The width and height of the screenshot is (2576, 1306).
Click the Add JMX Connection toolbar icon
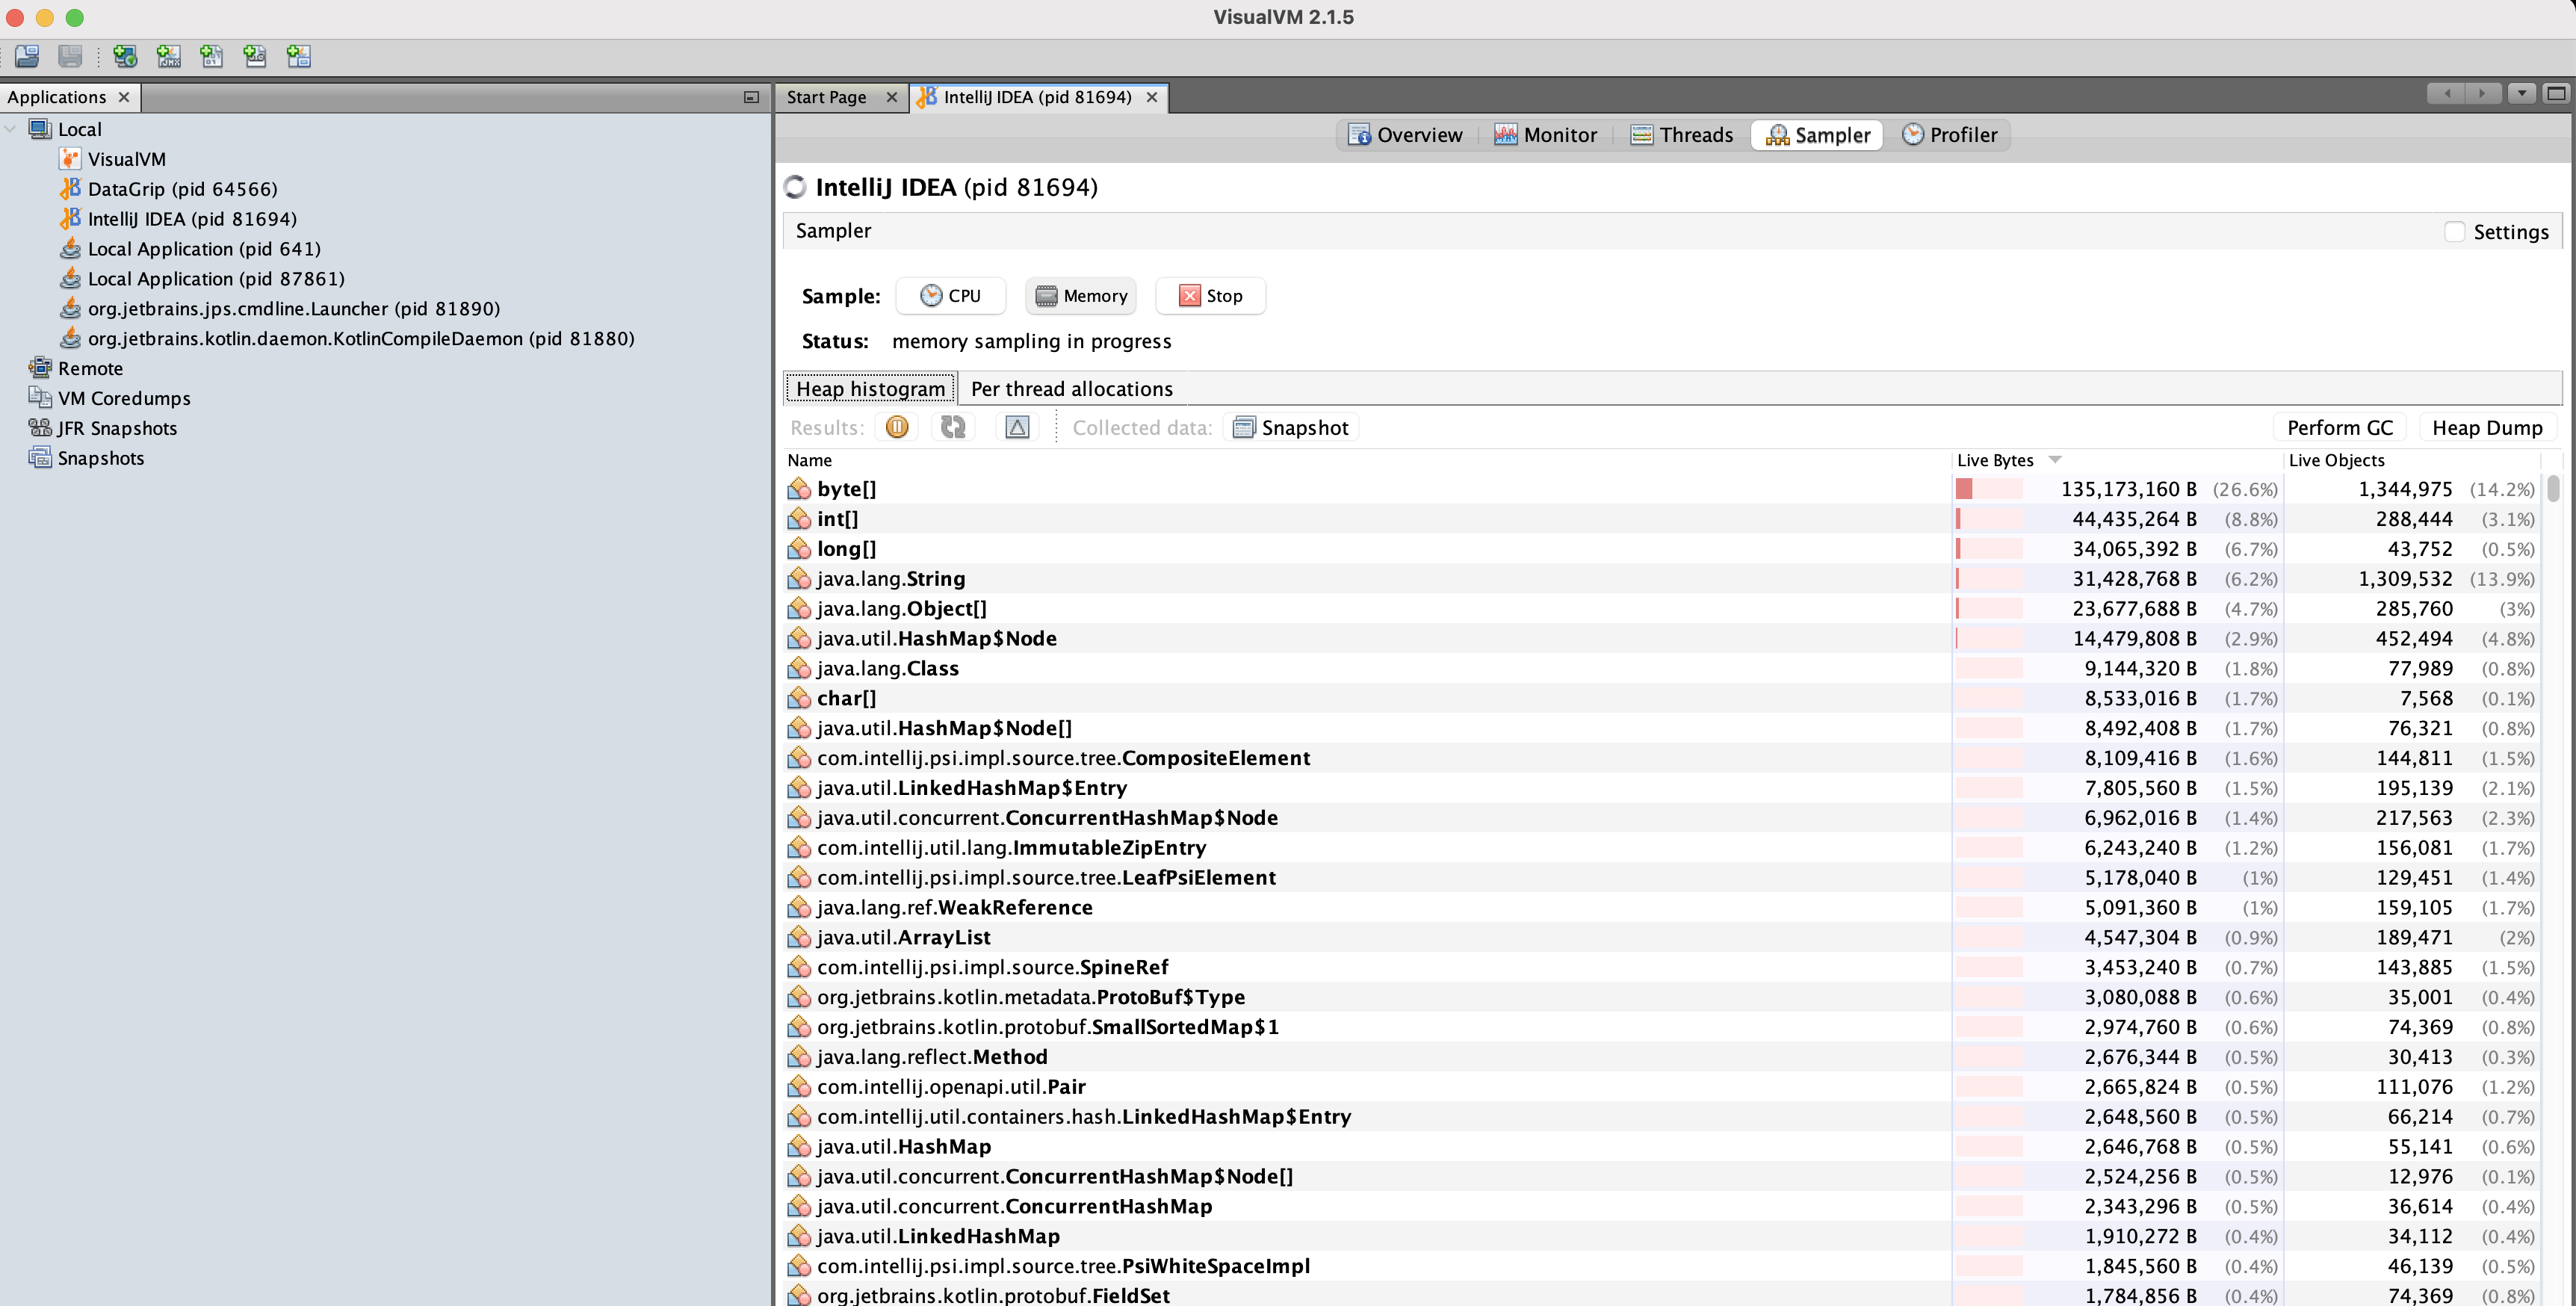pos(169,56)
